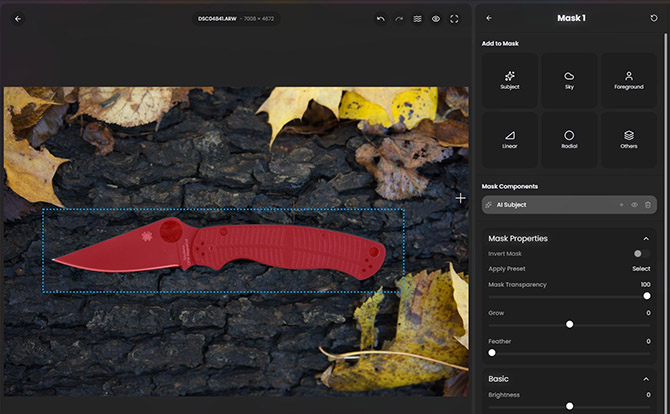Reset Mask 1 with the reset icon

654,18
